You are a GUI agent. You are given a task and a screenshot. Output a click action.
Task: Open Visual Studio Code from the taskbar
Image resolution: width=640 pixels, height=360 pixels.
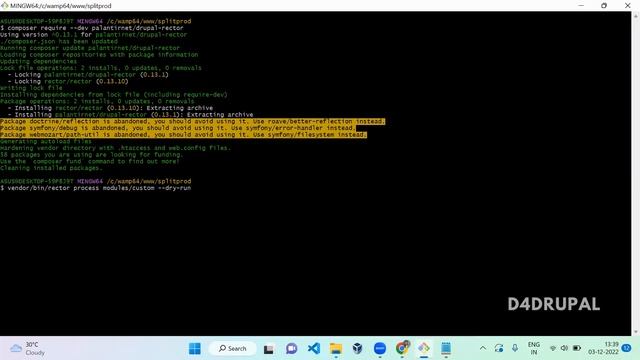click(x=313, y=348)
